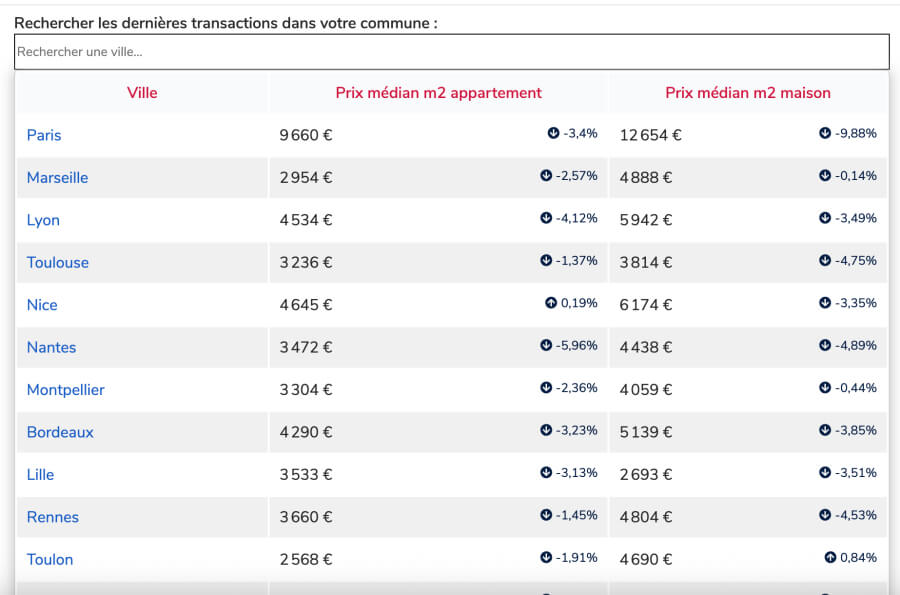The width and height of the screenshot is (900, 595).
Task: Click the Ville column header
Action: pos(142,93)
